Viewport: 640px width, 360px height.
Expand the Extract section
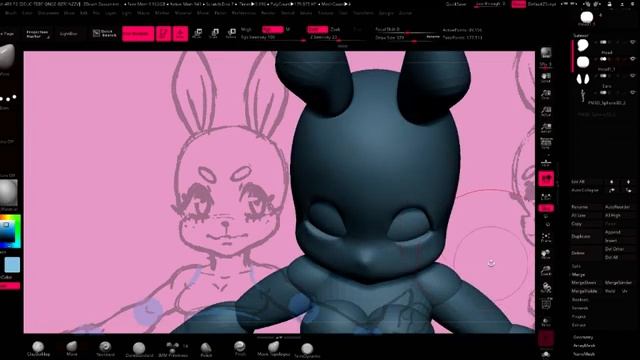579,325
